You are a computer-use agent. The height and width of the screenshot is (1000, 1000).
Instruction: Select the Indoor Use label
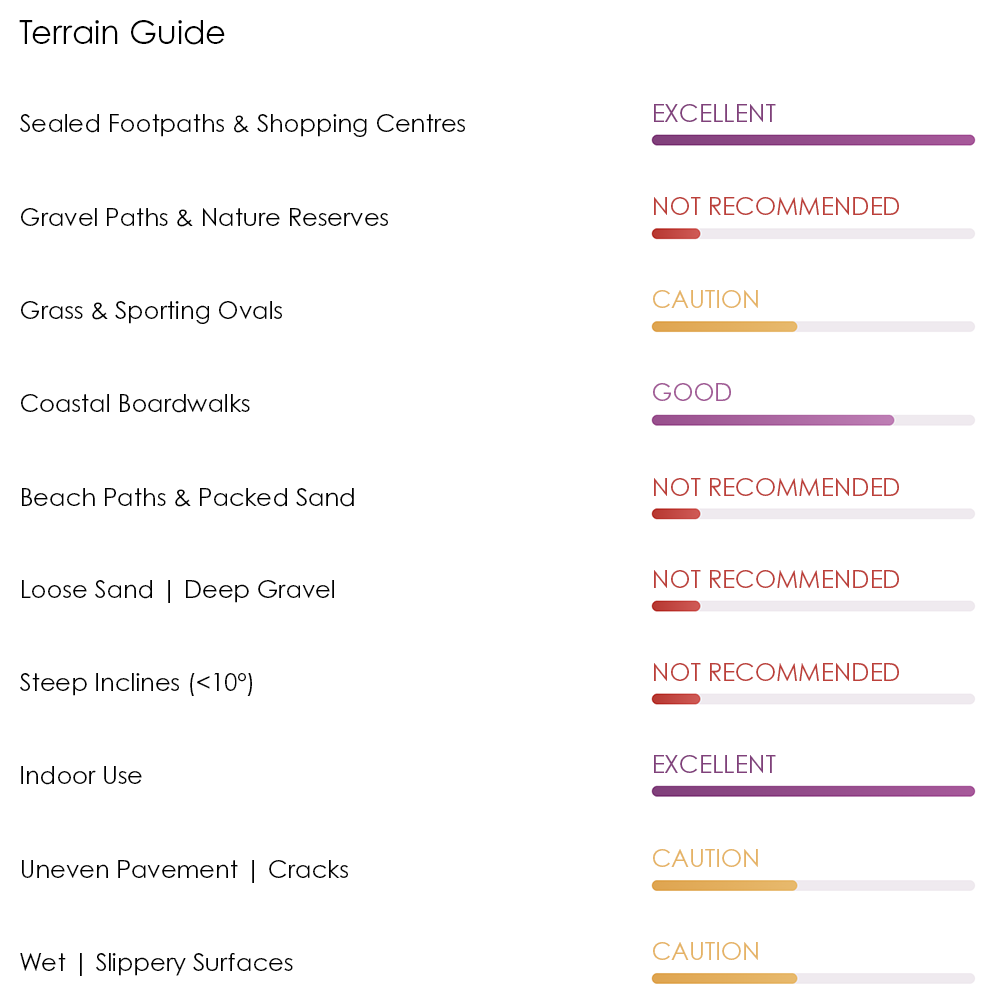coord(81,776)
